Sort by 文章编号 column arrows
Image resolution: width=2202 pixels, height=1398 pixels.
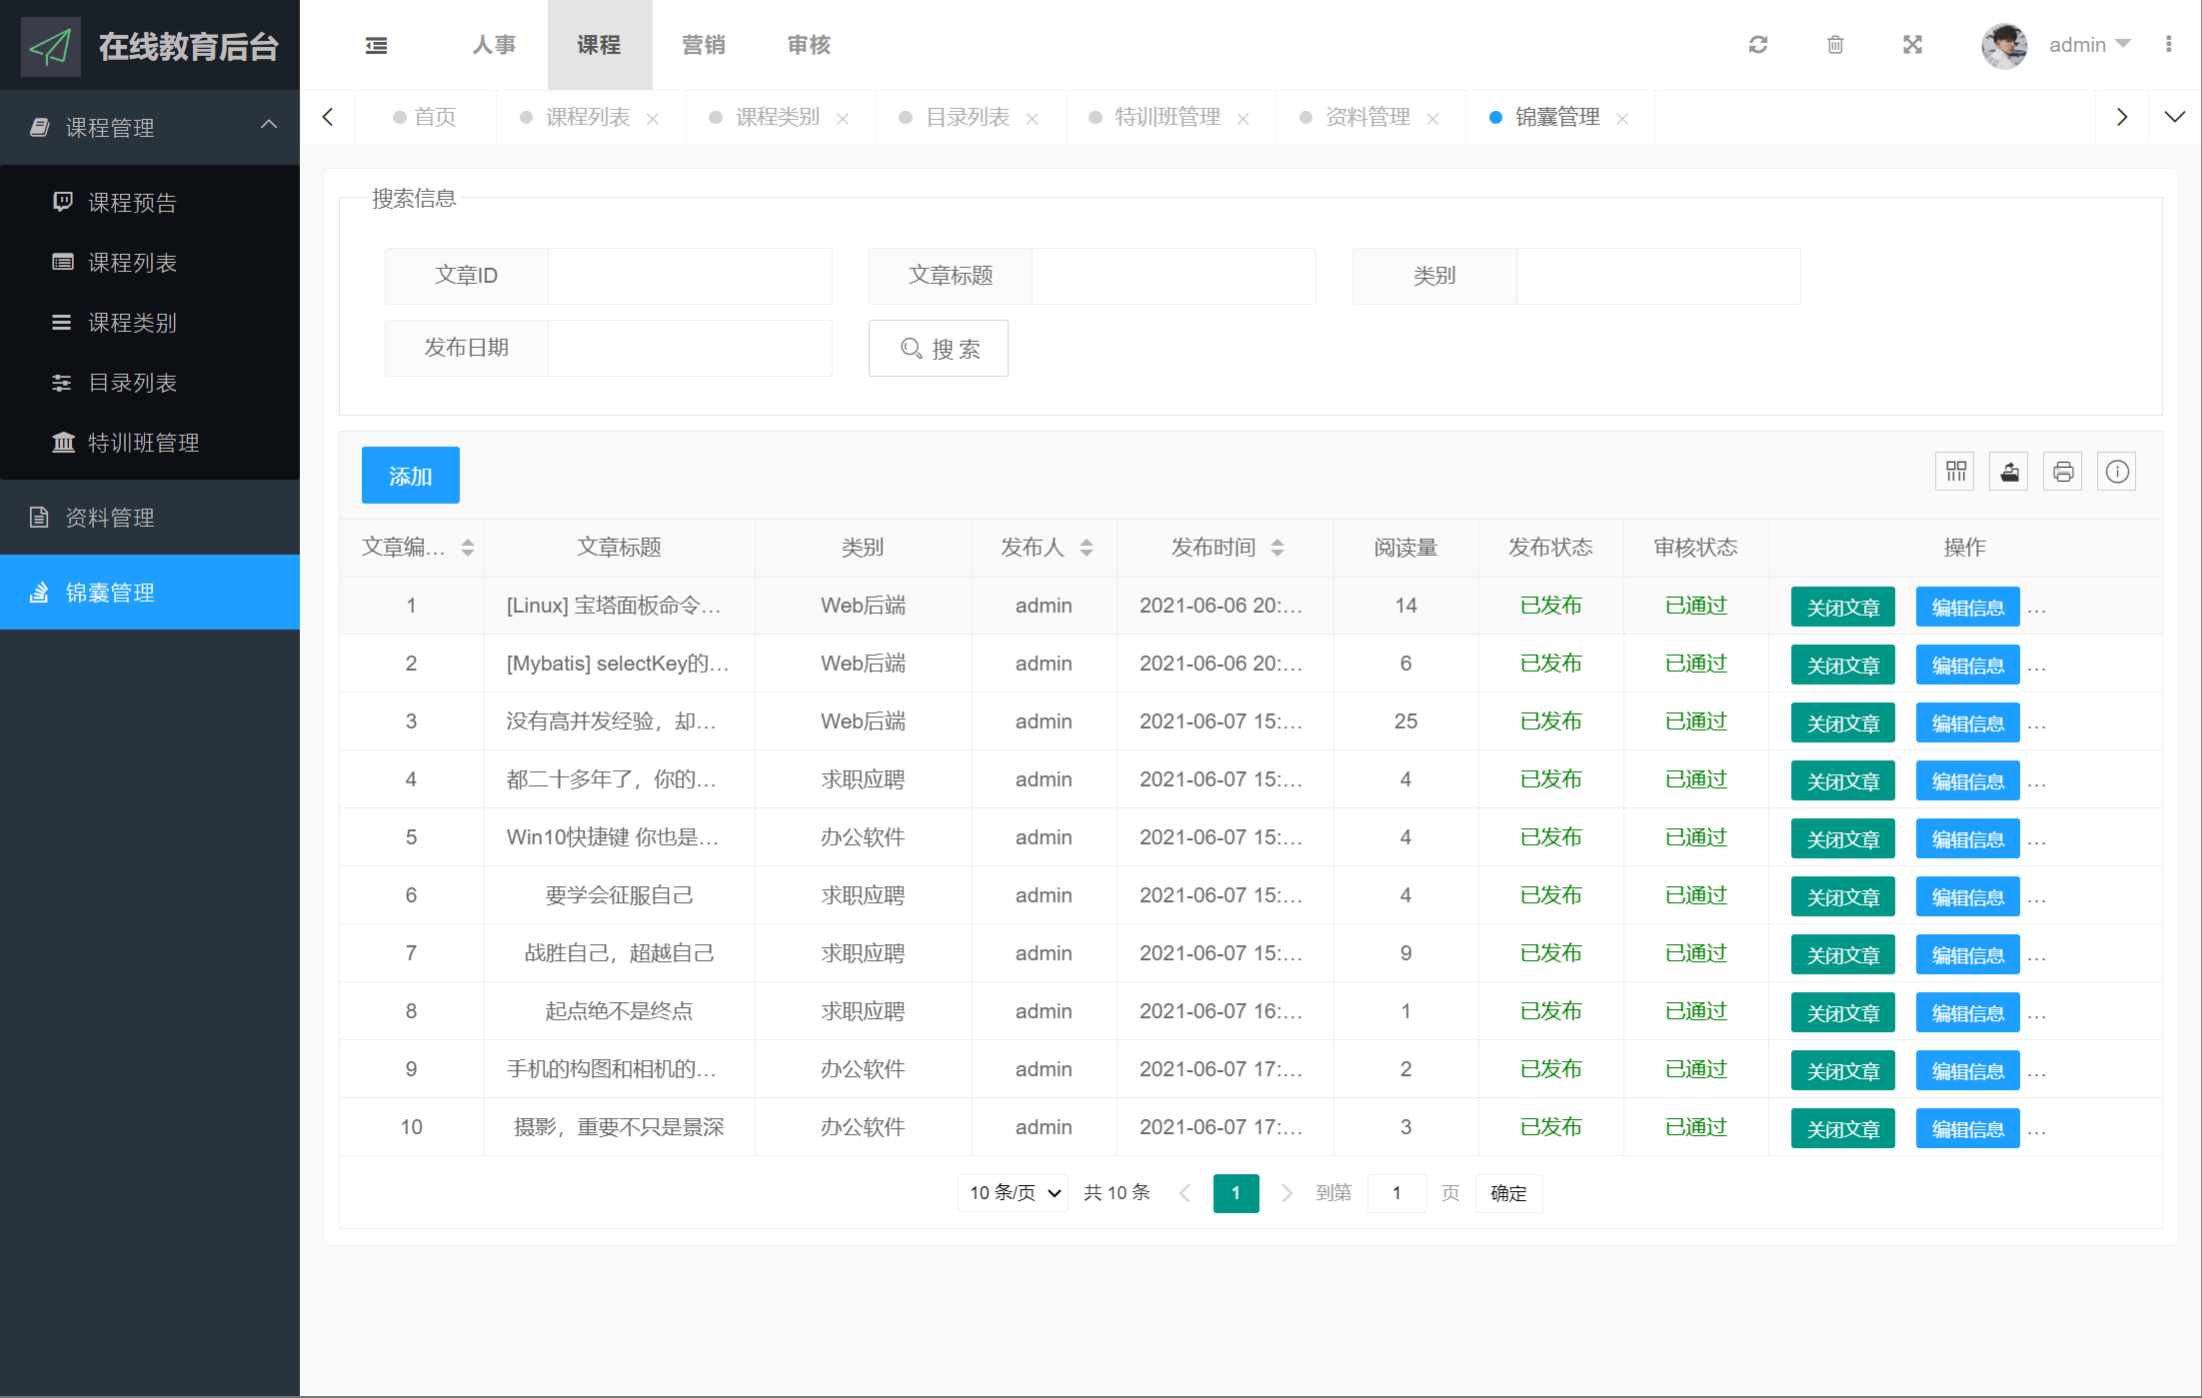coord(467,548)
